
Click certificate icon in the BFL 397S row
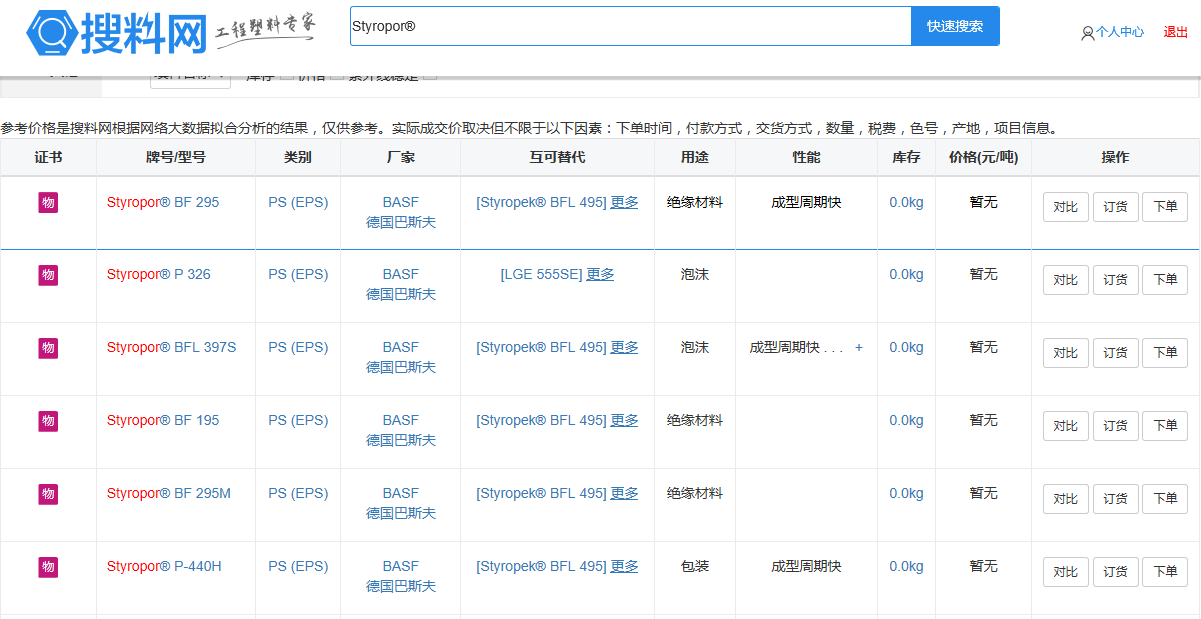(48, 348)
